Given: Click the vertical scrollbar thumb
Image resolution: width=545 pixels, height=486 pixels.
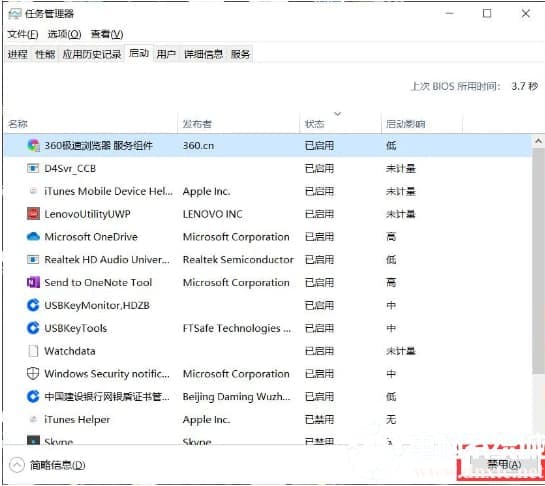Looking at the screenshot, I should coord(538,261).
